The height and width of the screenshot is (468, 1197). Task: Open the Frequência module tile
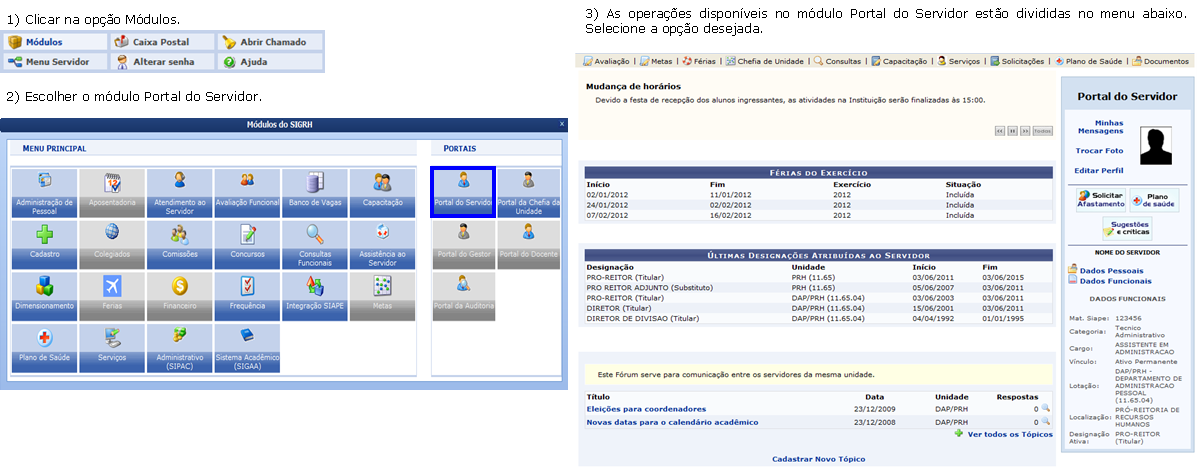click(246, 294)
